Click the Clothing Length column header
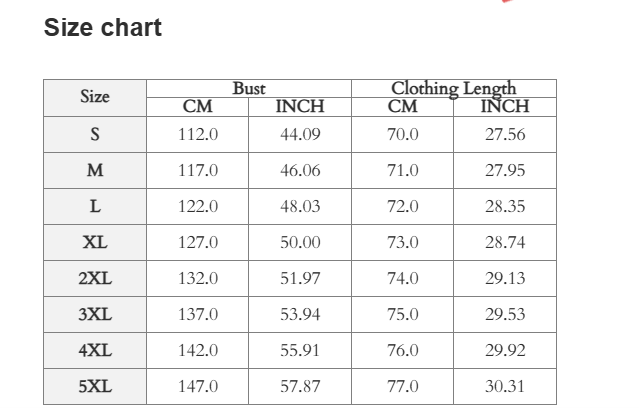The height and width of the screenshot is (408, 639). click(453, 88)
